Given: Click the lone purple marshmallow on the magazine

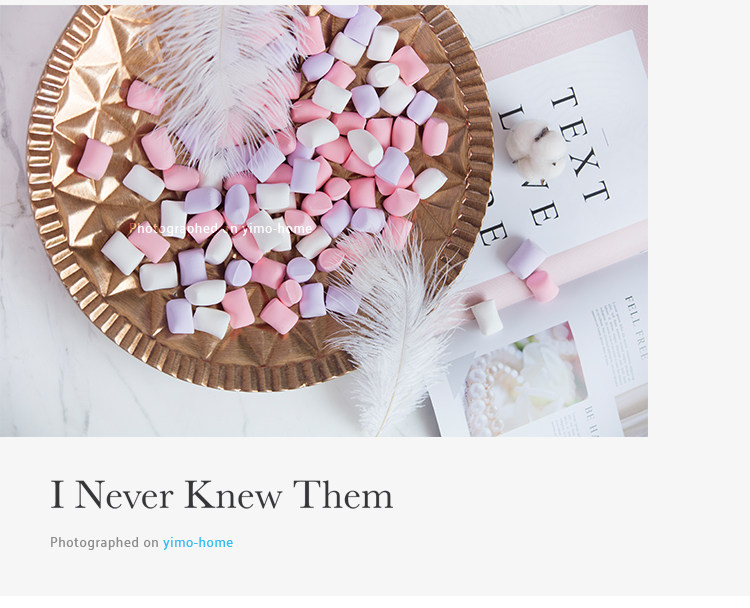Looking at the screenshot, I should (x=526, y=259).
